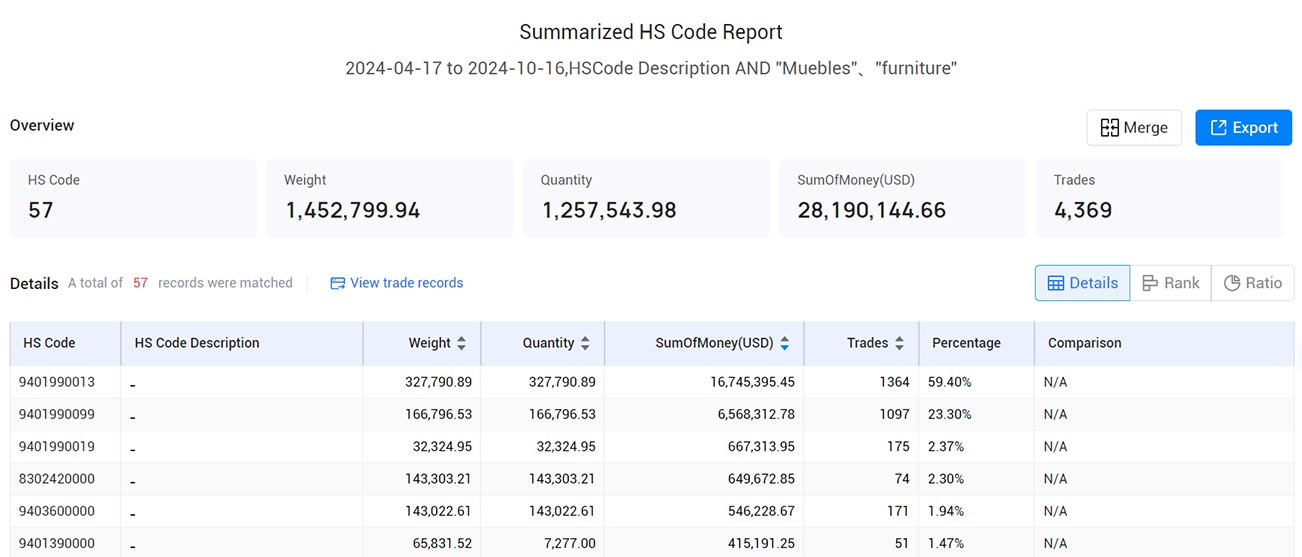This screenshot has height=557, width=1302.
Task: Click the Overview Quantity card 1,257,543.98
Action: click(647, 198)
